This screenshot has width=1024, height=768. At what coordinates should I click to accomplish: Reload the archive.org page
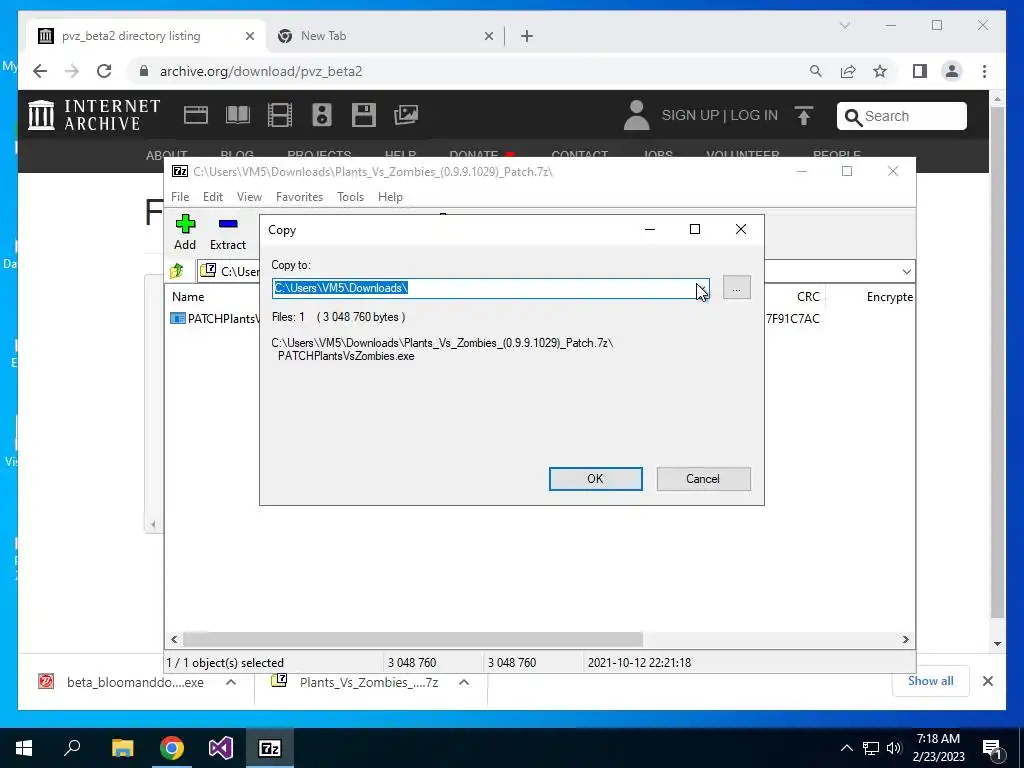tap(104, 71)
